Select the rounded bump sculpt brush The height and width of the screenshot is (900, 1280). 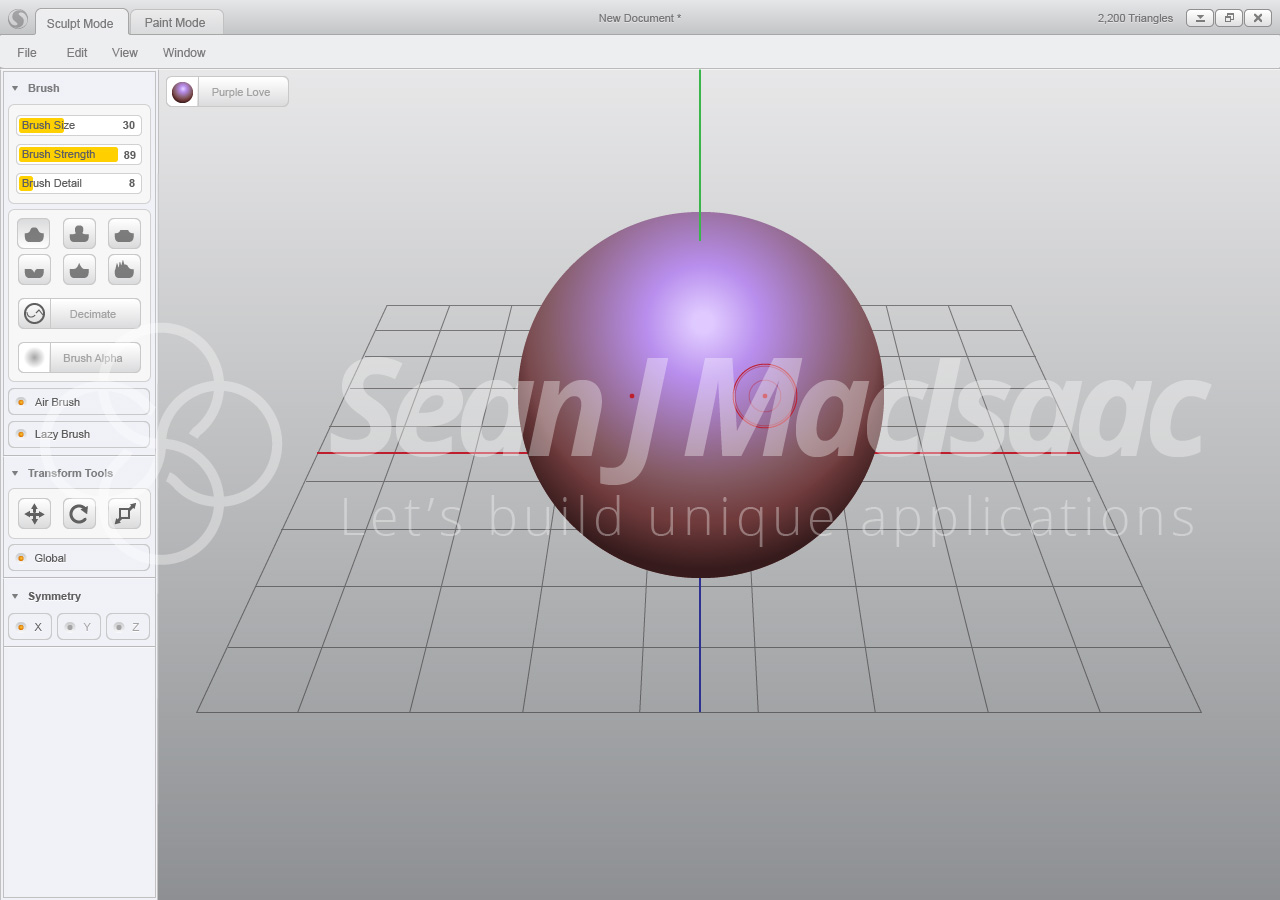pos(34,234)
